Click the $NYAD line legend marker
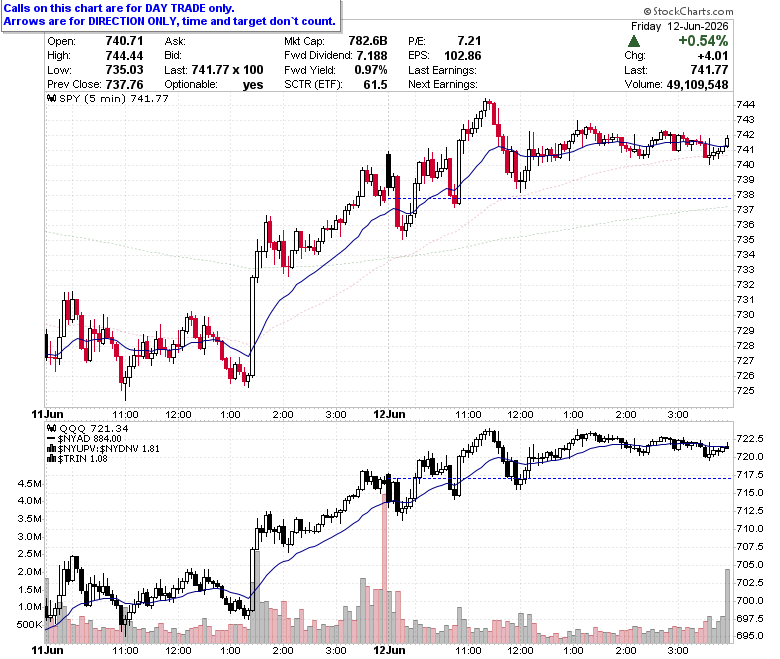 51,439
